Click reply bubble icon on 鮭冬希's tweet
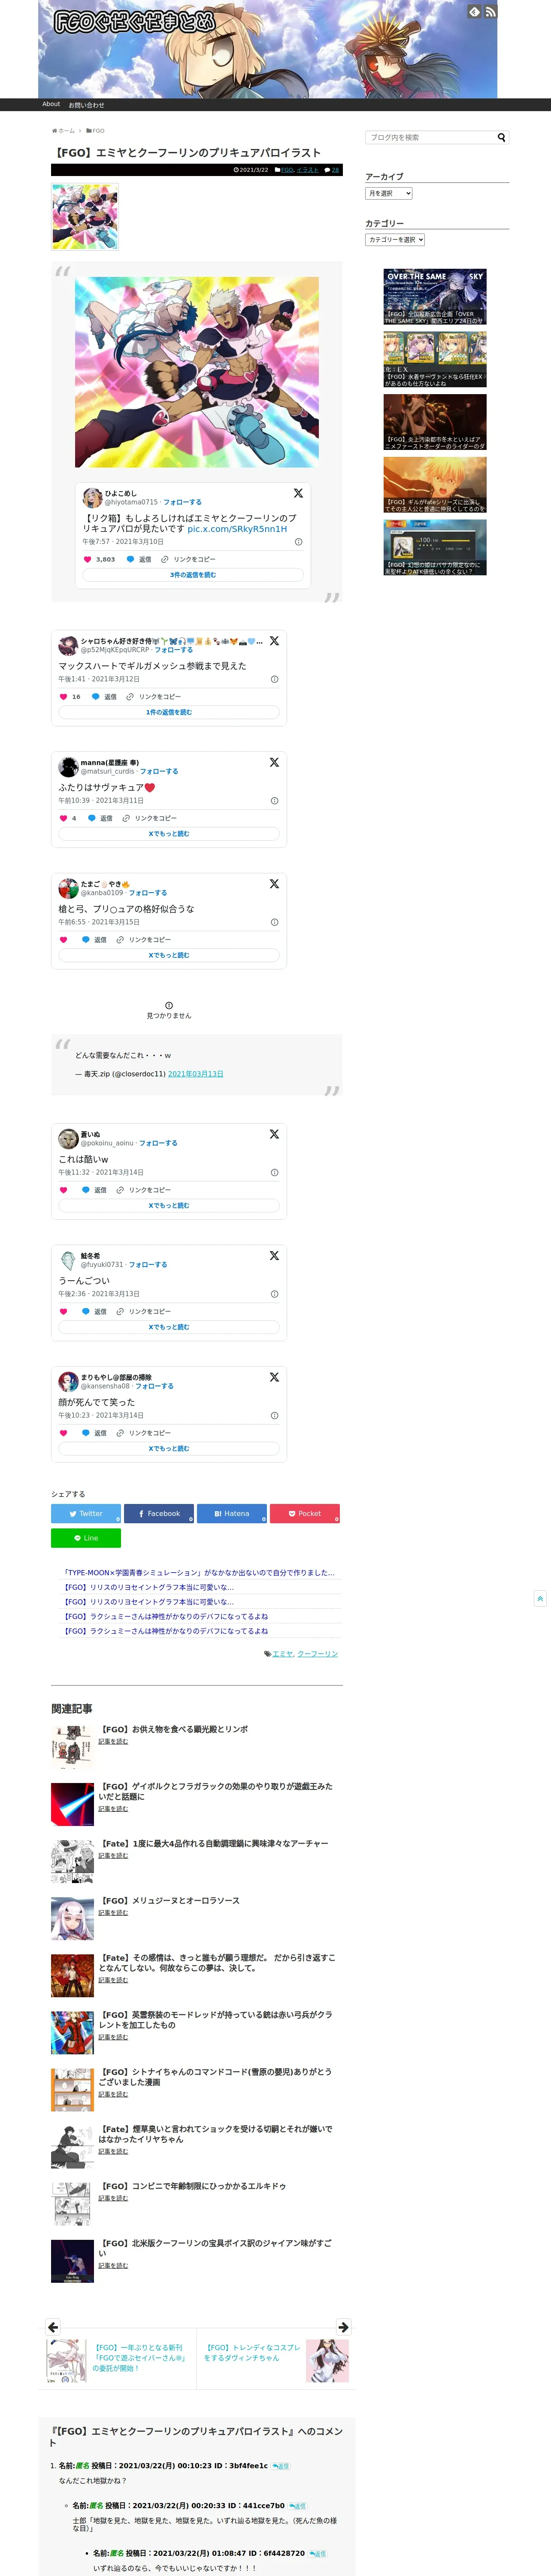The height and width of the screenshot is (2576, 551). pyautogui.click(x=86, y=1311)
